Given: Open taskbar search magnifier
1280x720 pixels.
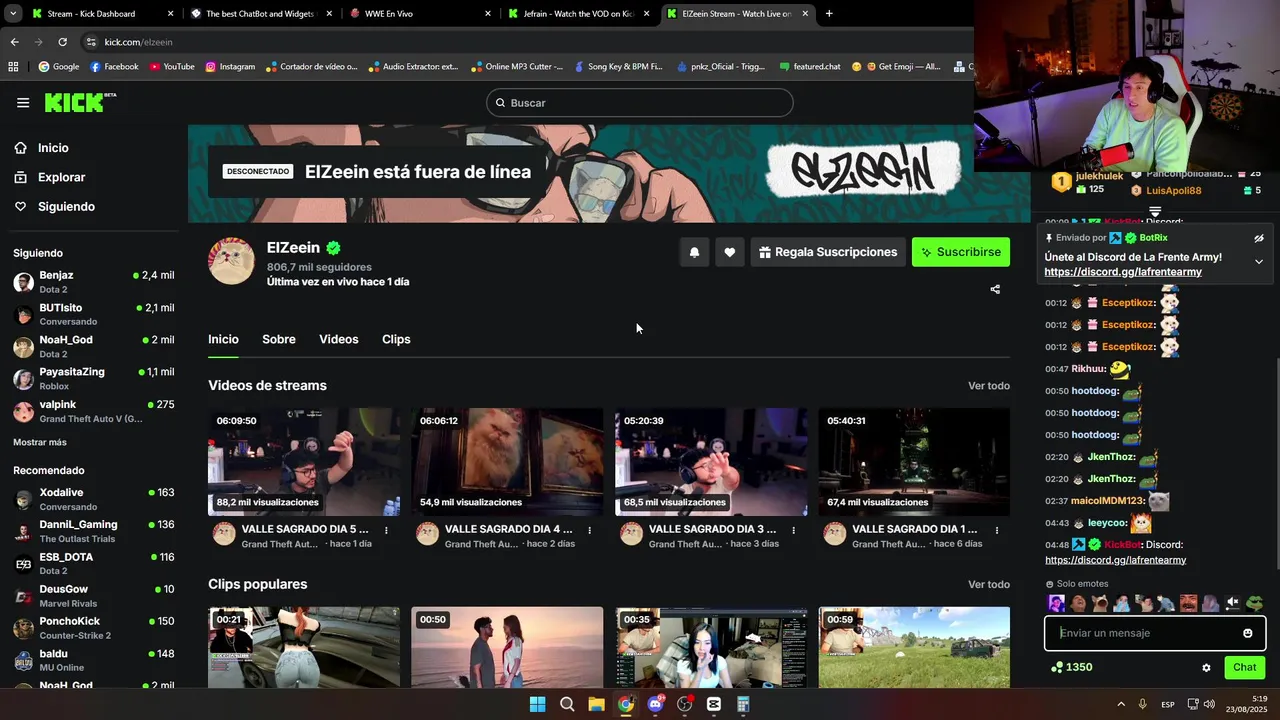Looking at the screenshot, I should tap(567, 704).
